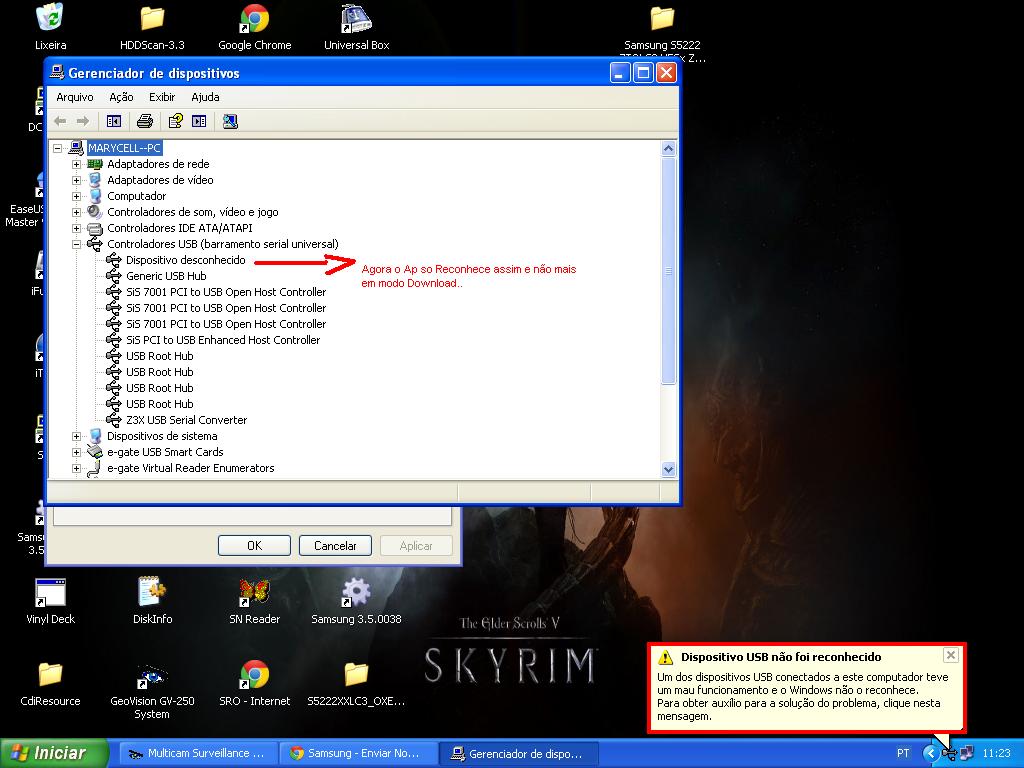Select SiS PCI to USB Enhanced Host Controller

point(223,340)
